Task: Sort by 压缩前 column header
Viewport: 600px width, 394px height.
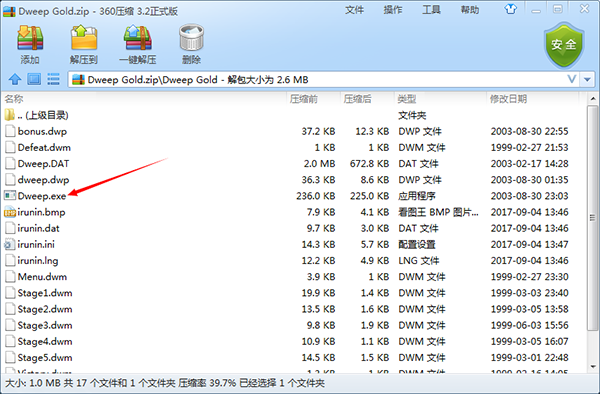Action: [304, 99]
